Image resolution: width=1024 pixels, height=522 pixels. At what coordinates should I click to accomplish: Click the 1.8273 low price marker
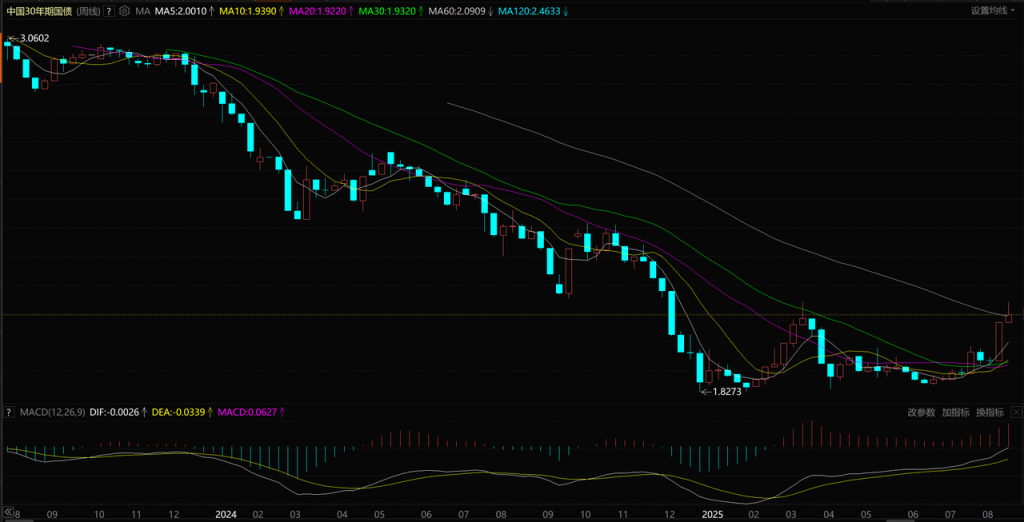coord(724,392)
